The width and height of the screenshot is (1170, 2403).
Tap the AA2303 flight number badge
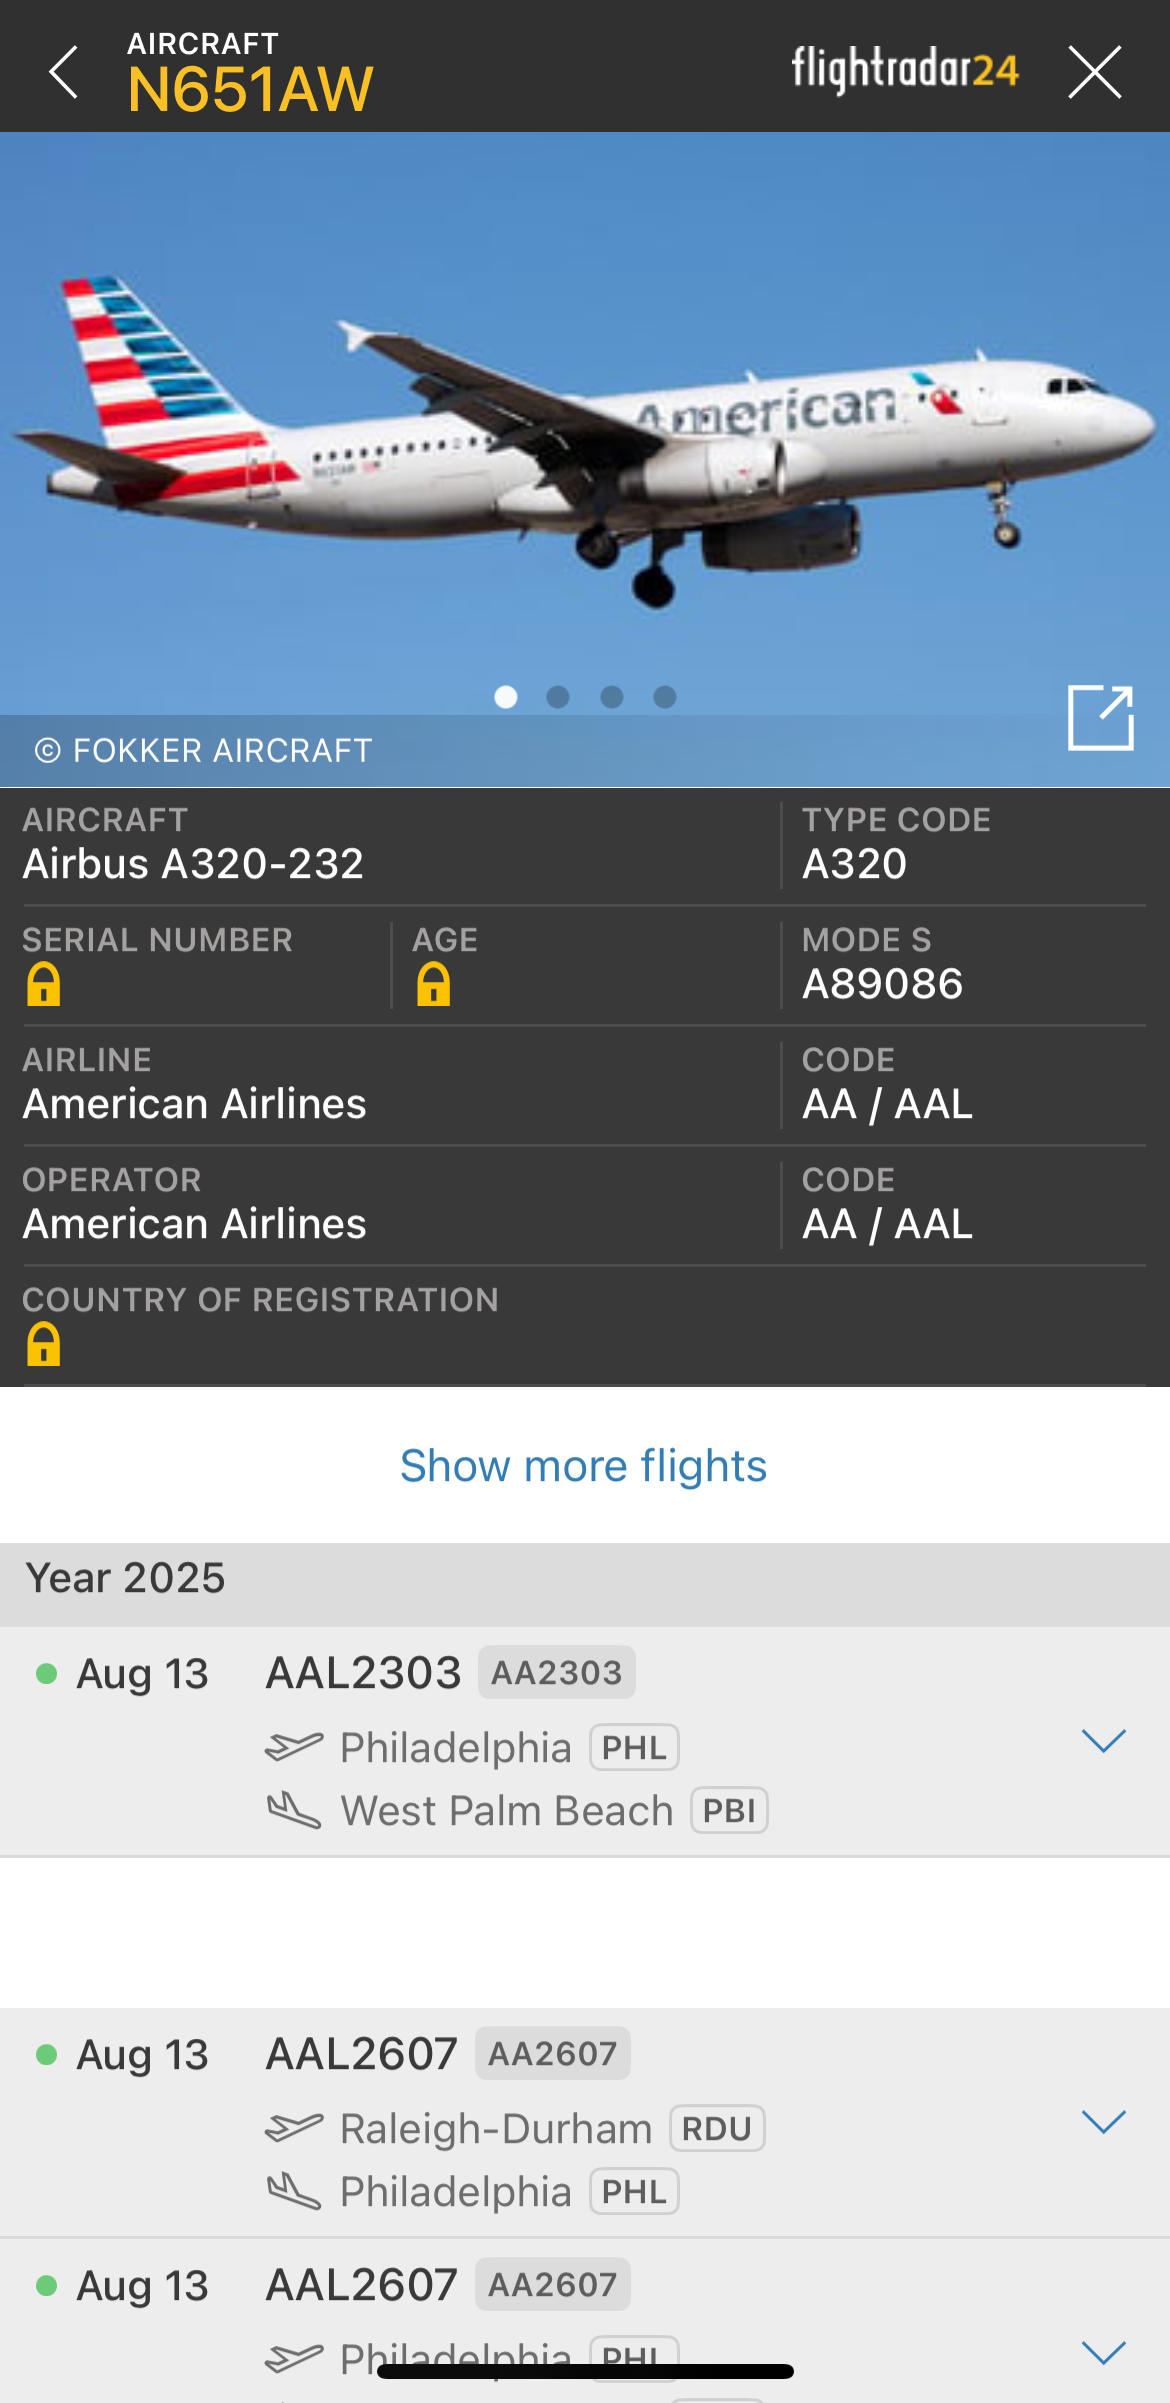(x=556, y=1673)
